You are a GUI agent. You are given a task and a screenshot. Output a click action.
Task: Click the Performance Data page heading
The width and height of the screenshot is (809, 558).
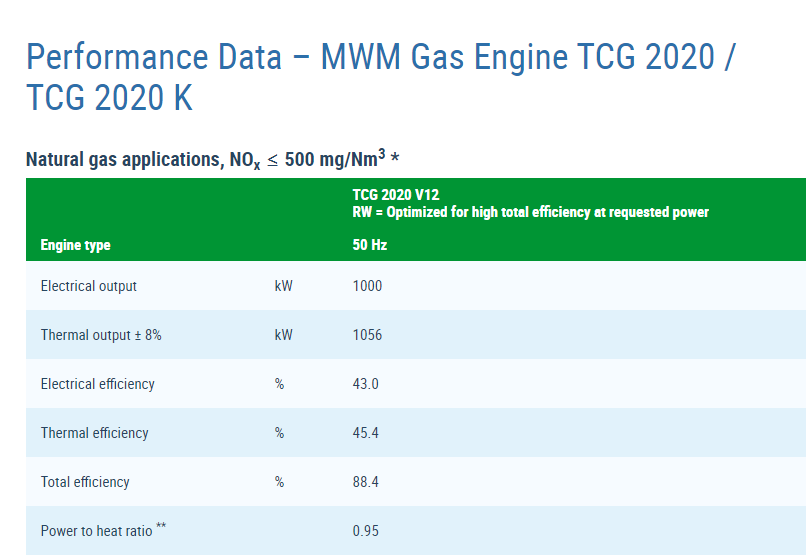click(x=381, y=77)
